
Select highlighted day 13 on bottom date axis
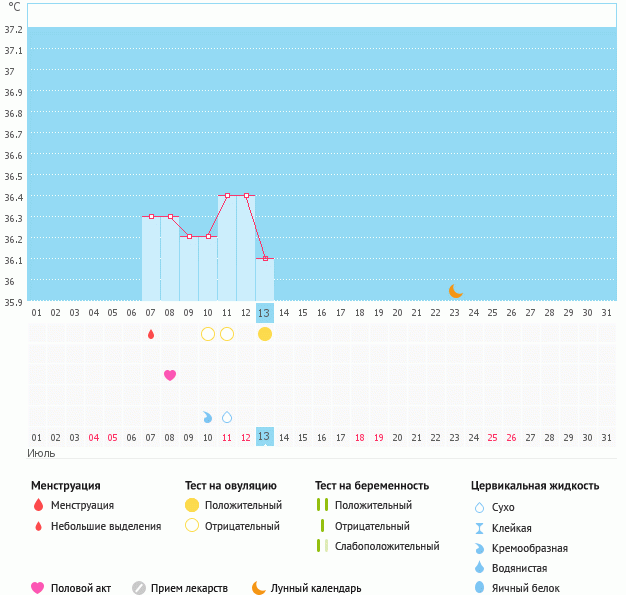(265, 437)
